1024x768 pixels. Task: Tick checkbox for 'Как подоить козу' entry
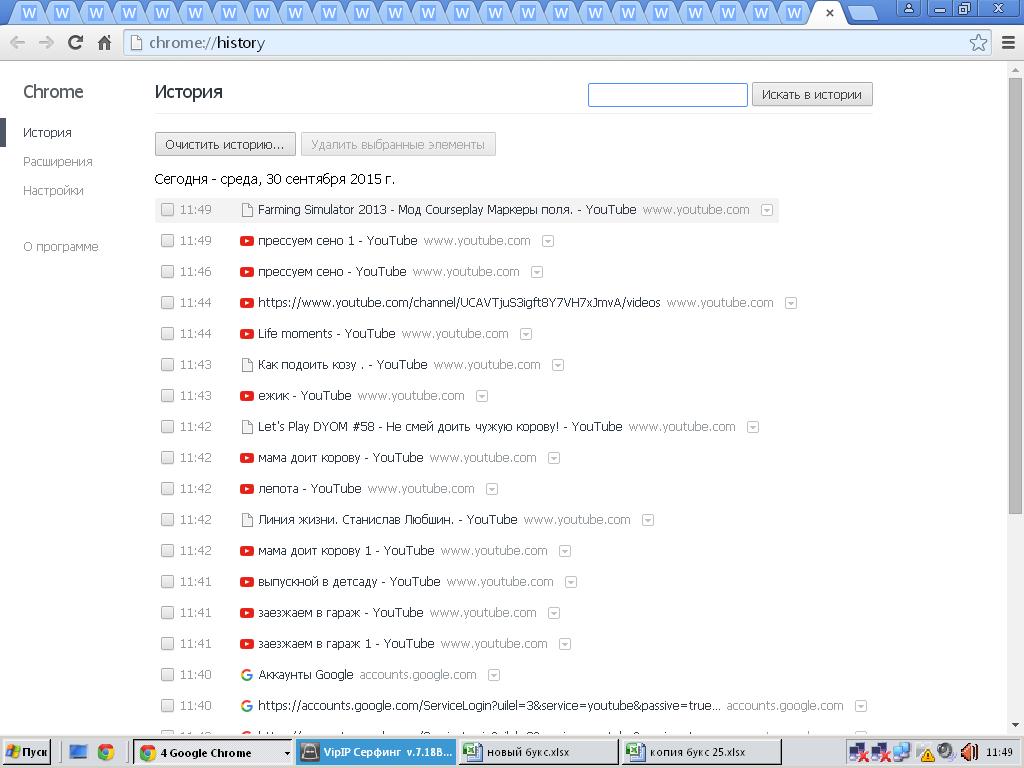pos(168,364)
